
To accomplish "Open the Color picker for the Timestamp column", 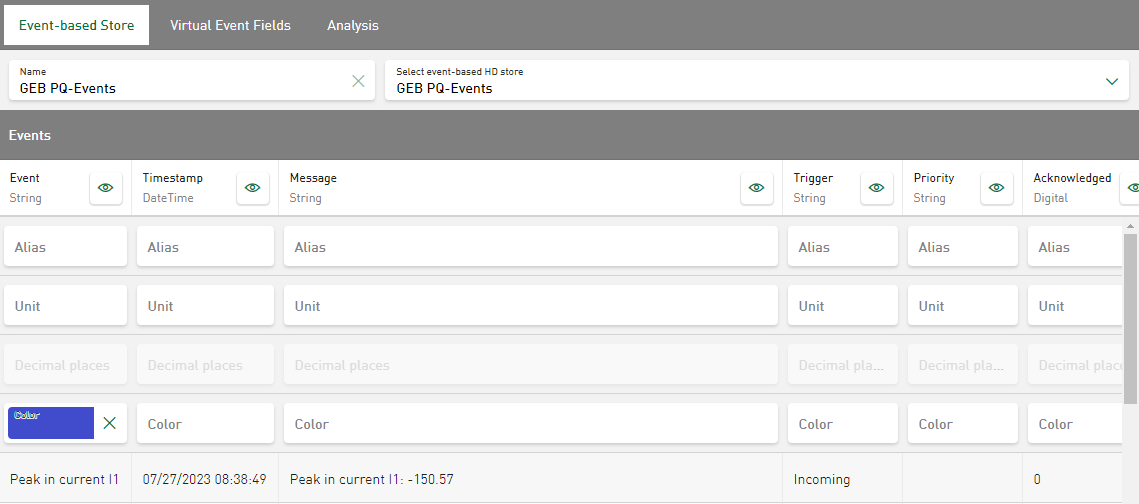I will point(205,424).
